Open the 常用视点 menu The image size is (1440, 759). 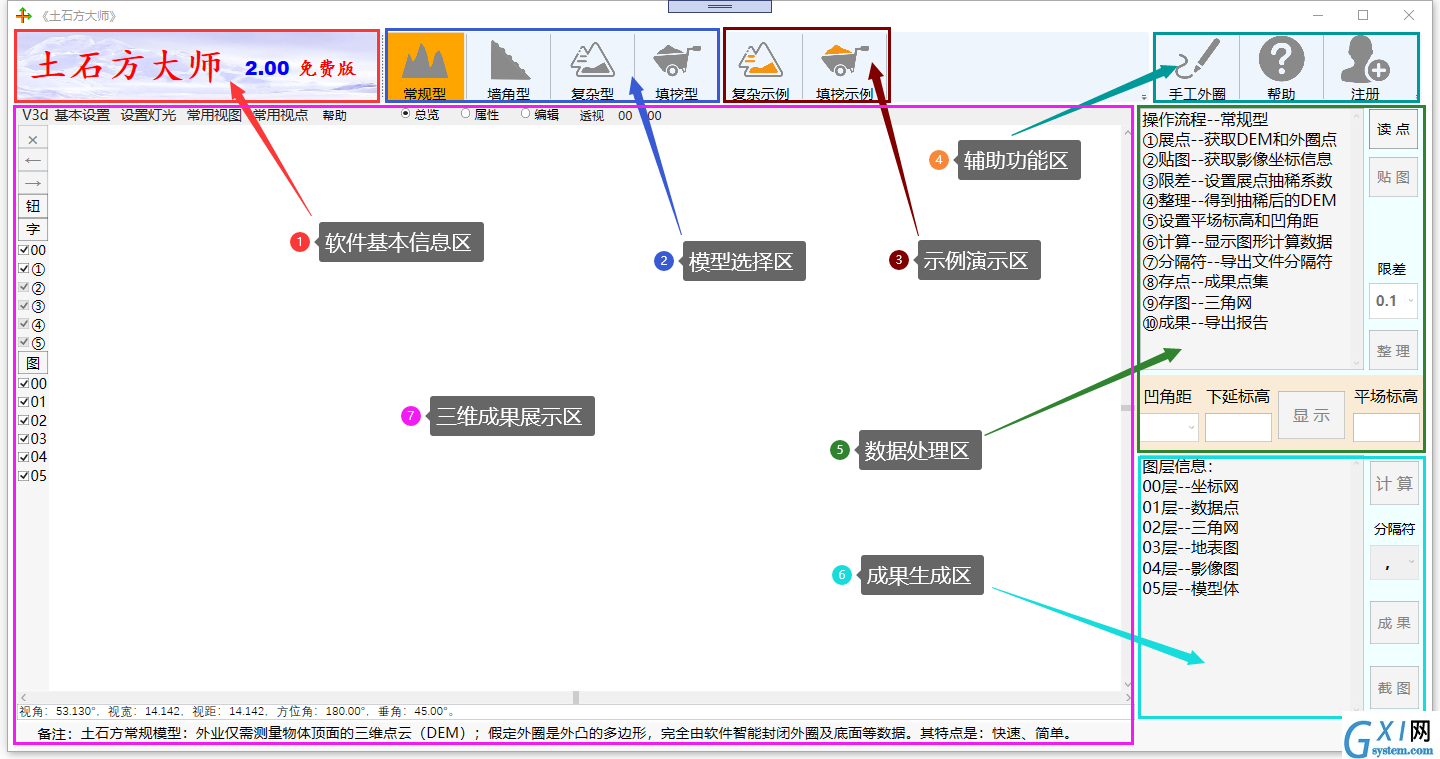pyautogui.click(x=280, y=115)
